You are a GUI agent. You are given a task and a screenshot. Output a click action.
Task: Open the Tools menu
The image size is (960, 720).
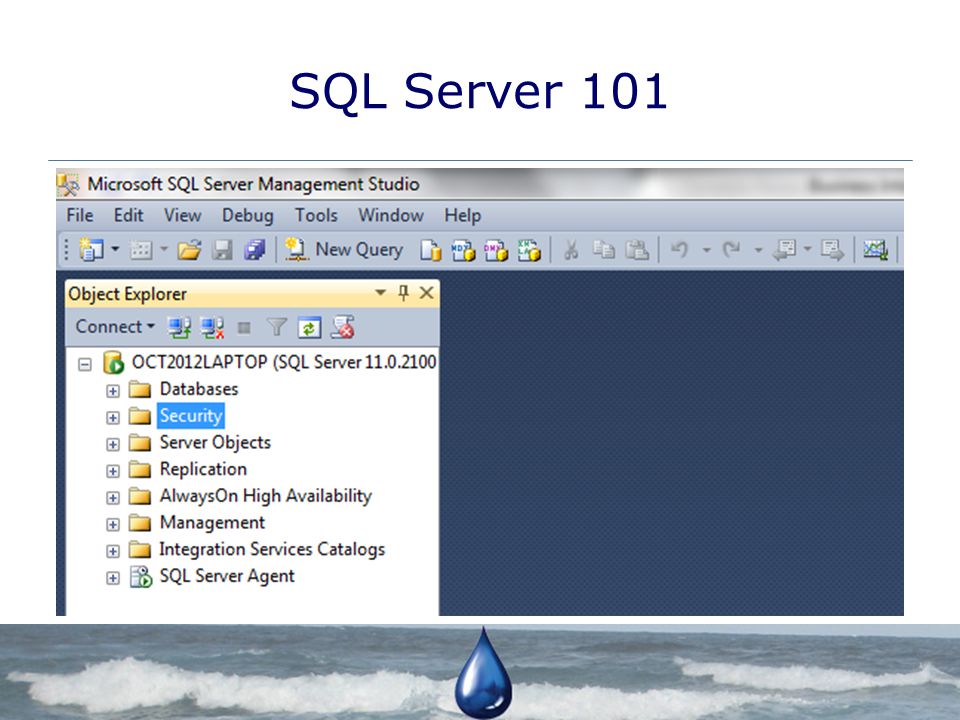pos(316,216)
